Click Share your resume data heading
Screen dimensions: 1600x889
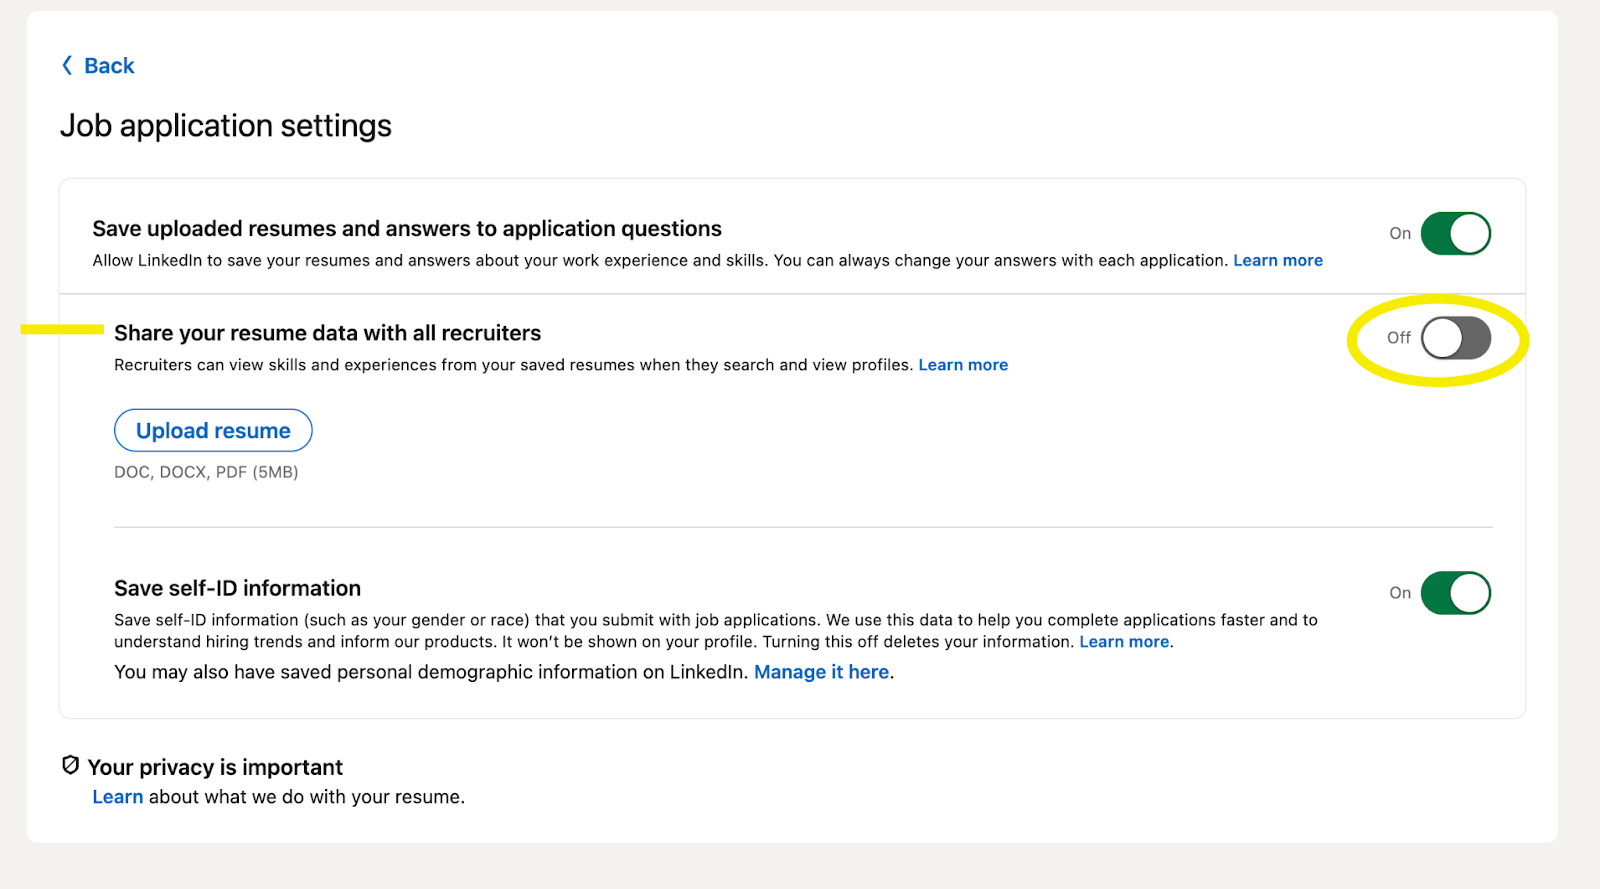(x=327, y=333)
